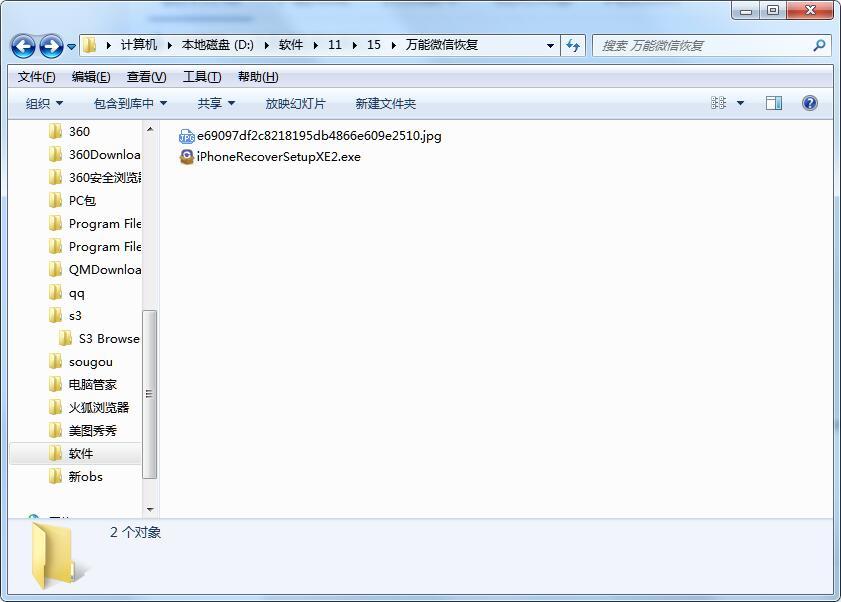
Task: Open the 工具(T) menu
Action: (x=202, y=77)
